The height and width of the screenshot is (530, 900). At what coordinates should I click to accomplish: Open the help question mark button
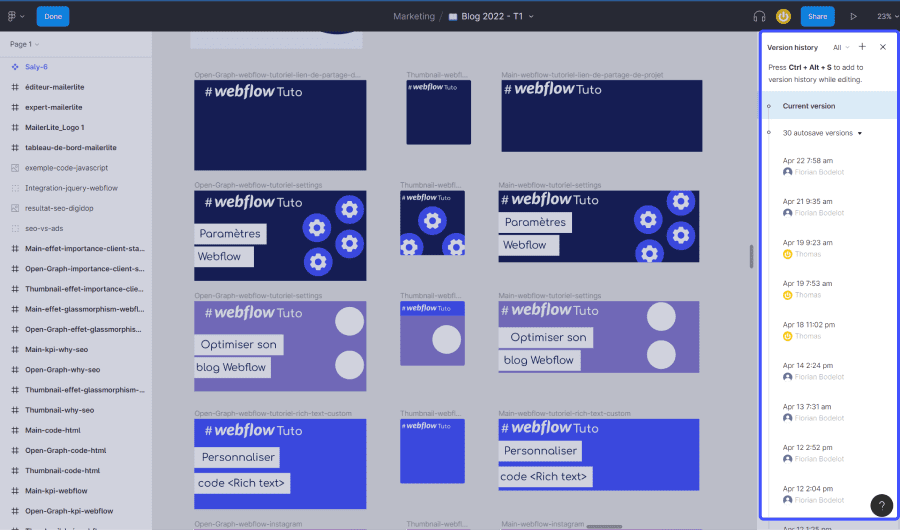point(882,505)
